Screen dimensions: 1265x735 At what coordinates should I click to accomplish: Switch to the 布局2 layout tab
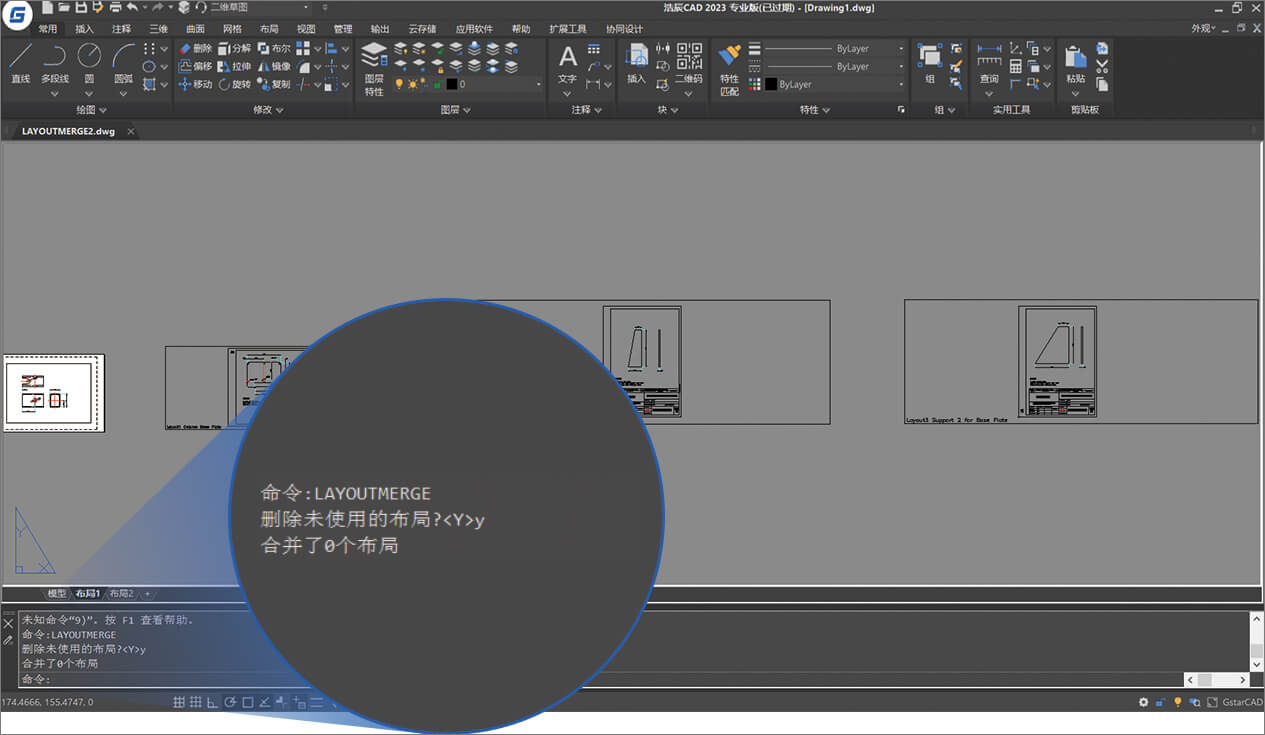pos(121,594)
